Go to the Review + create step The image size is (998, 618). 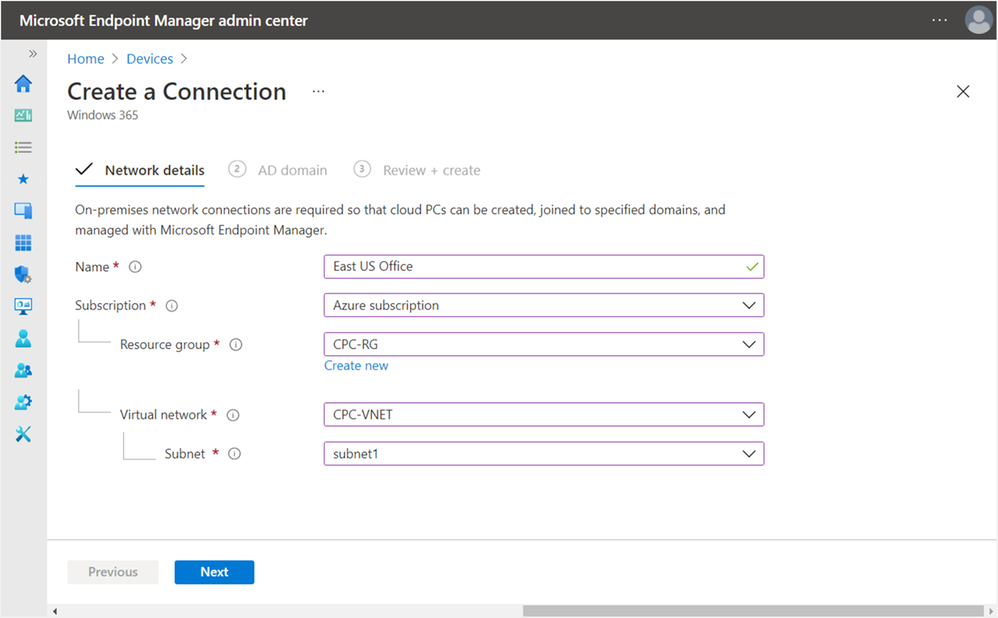(x=431, y=171)
